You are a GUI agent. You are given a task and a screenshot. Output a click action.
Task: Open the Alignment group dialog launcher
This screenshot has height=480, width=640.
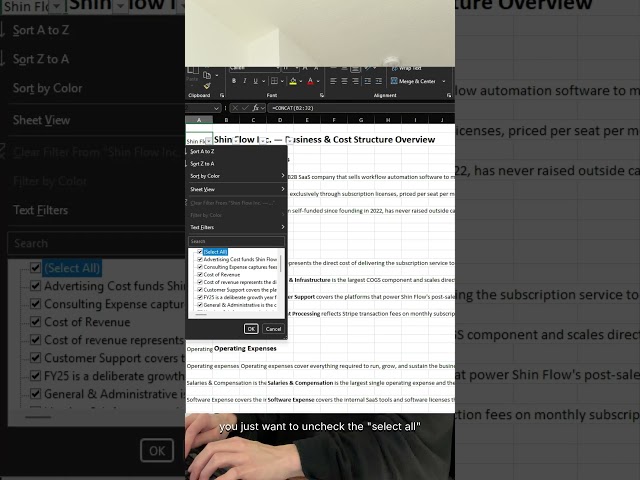[x=449, y=95]
